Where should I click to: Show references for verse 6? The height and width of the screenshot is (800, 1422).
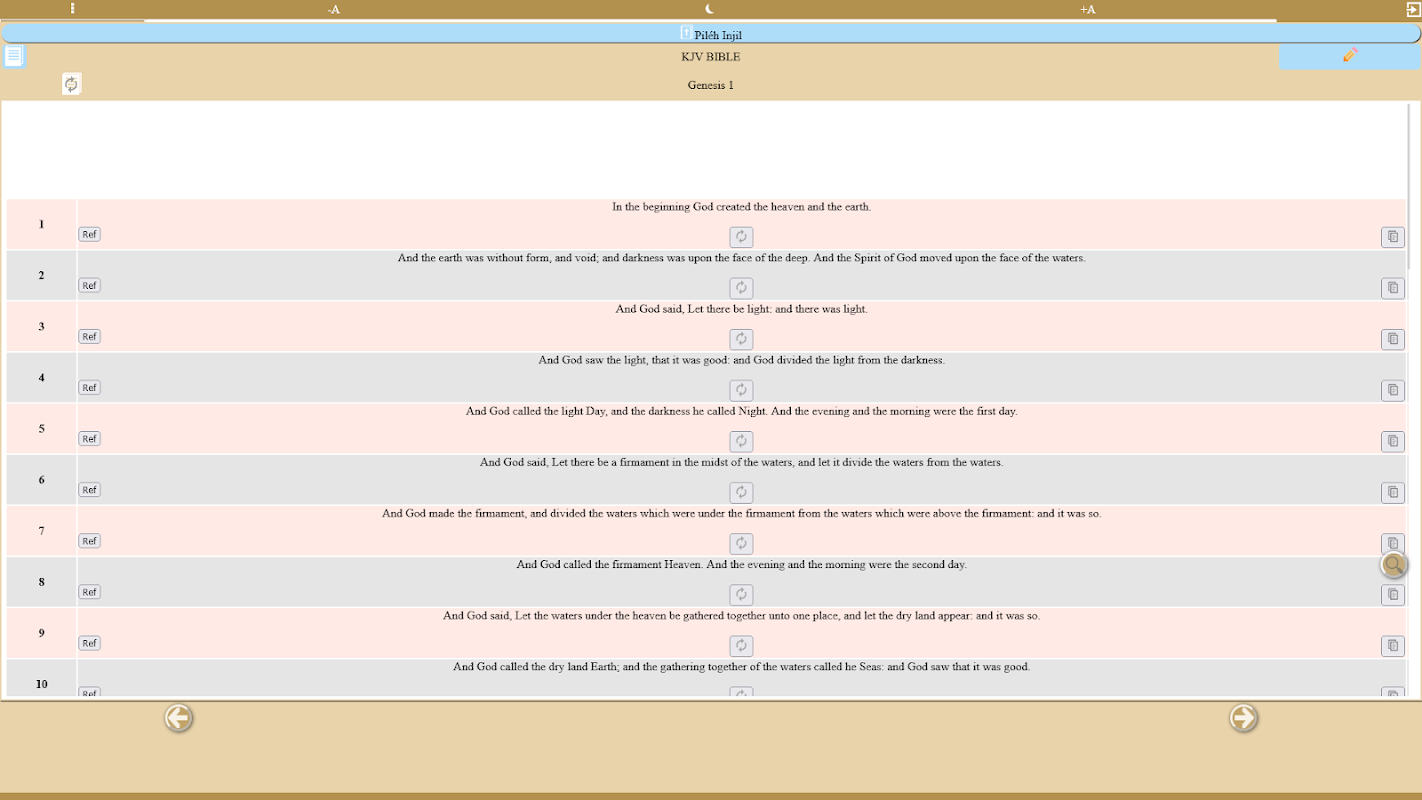point(90,489)
